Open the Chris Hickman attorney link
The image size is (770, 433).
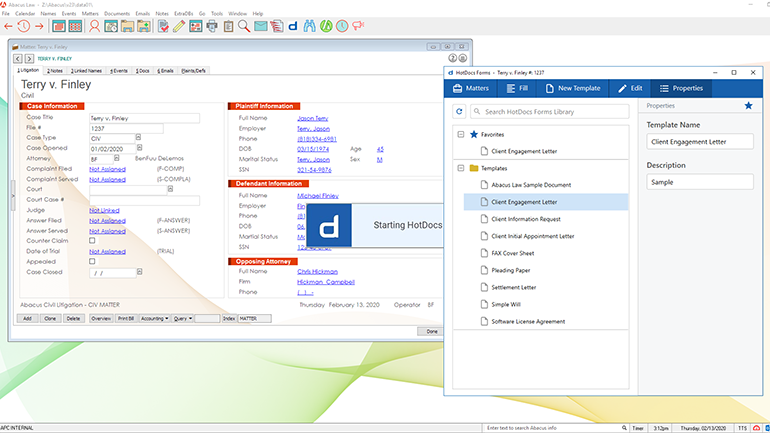pyautogui.click(x=317, y=271)
